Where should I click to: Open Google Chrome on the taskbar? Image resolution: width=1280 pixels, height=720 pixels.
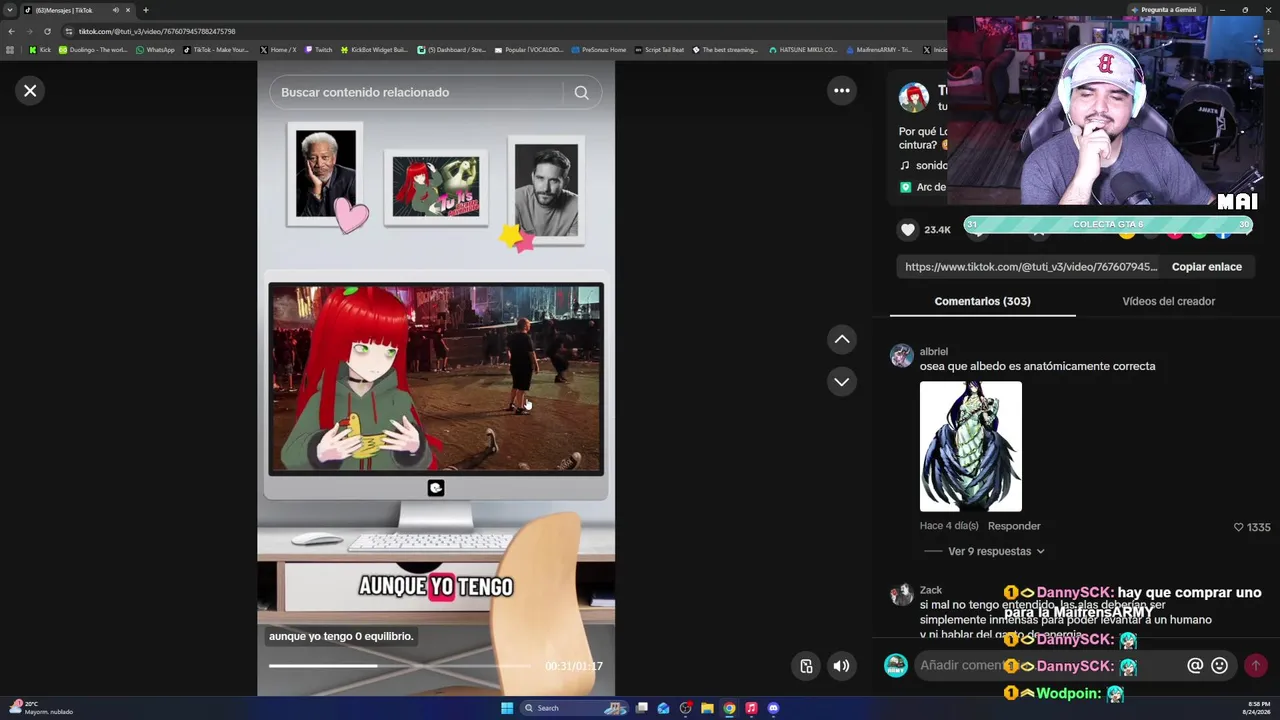coord(729,708)
